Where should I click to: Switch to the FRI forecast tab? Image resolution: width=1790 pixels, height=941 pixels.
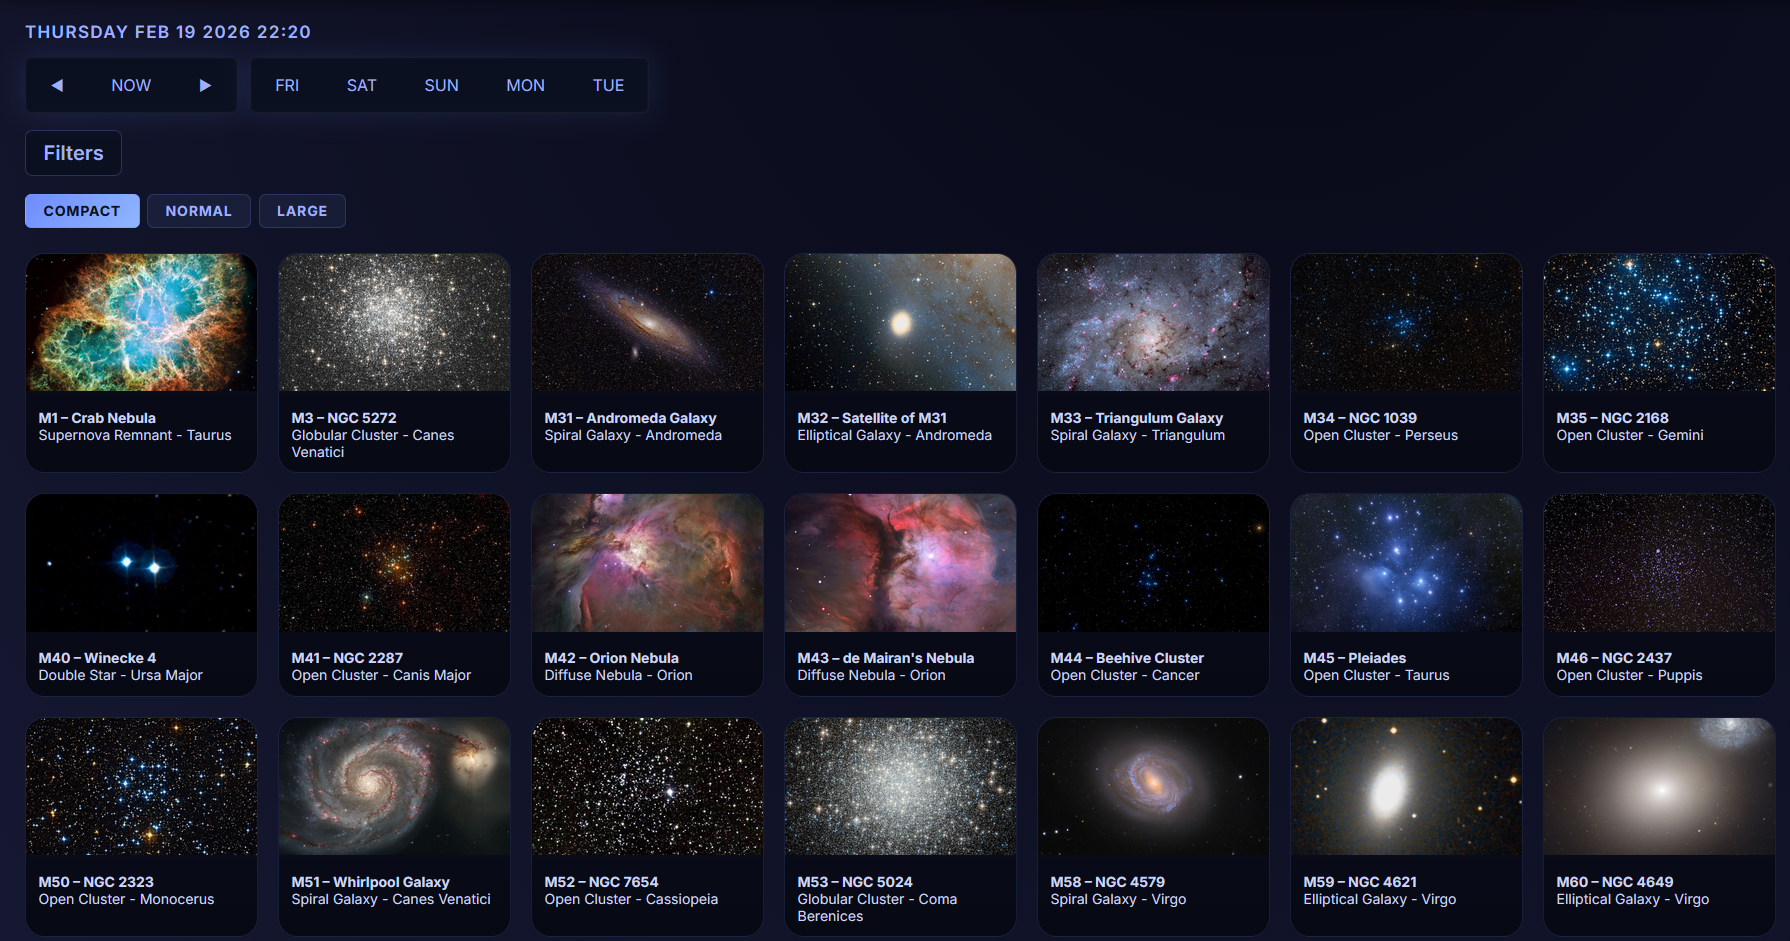pyautogui.click(x=287, y=85)
